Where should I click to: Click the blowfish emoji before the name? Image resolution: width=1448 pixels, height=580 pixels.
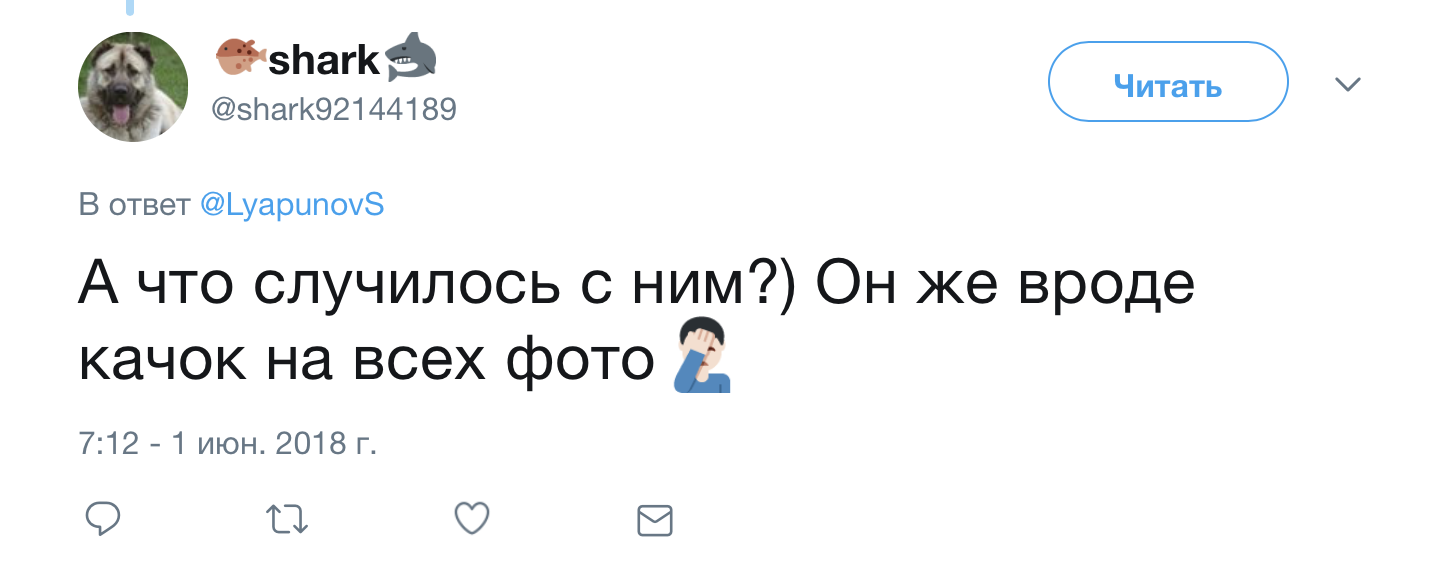240,58
